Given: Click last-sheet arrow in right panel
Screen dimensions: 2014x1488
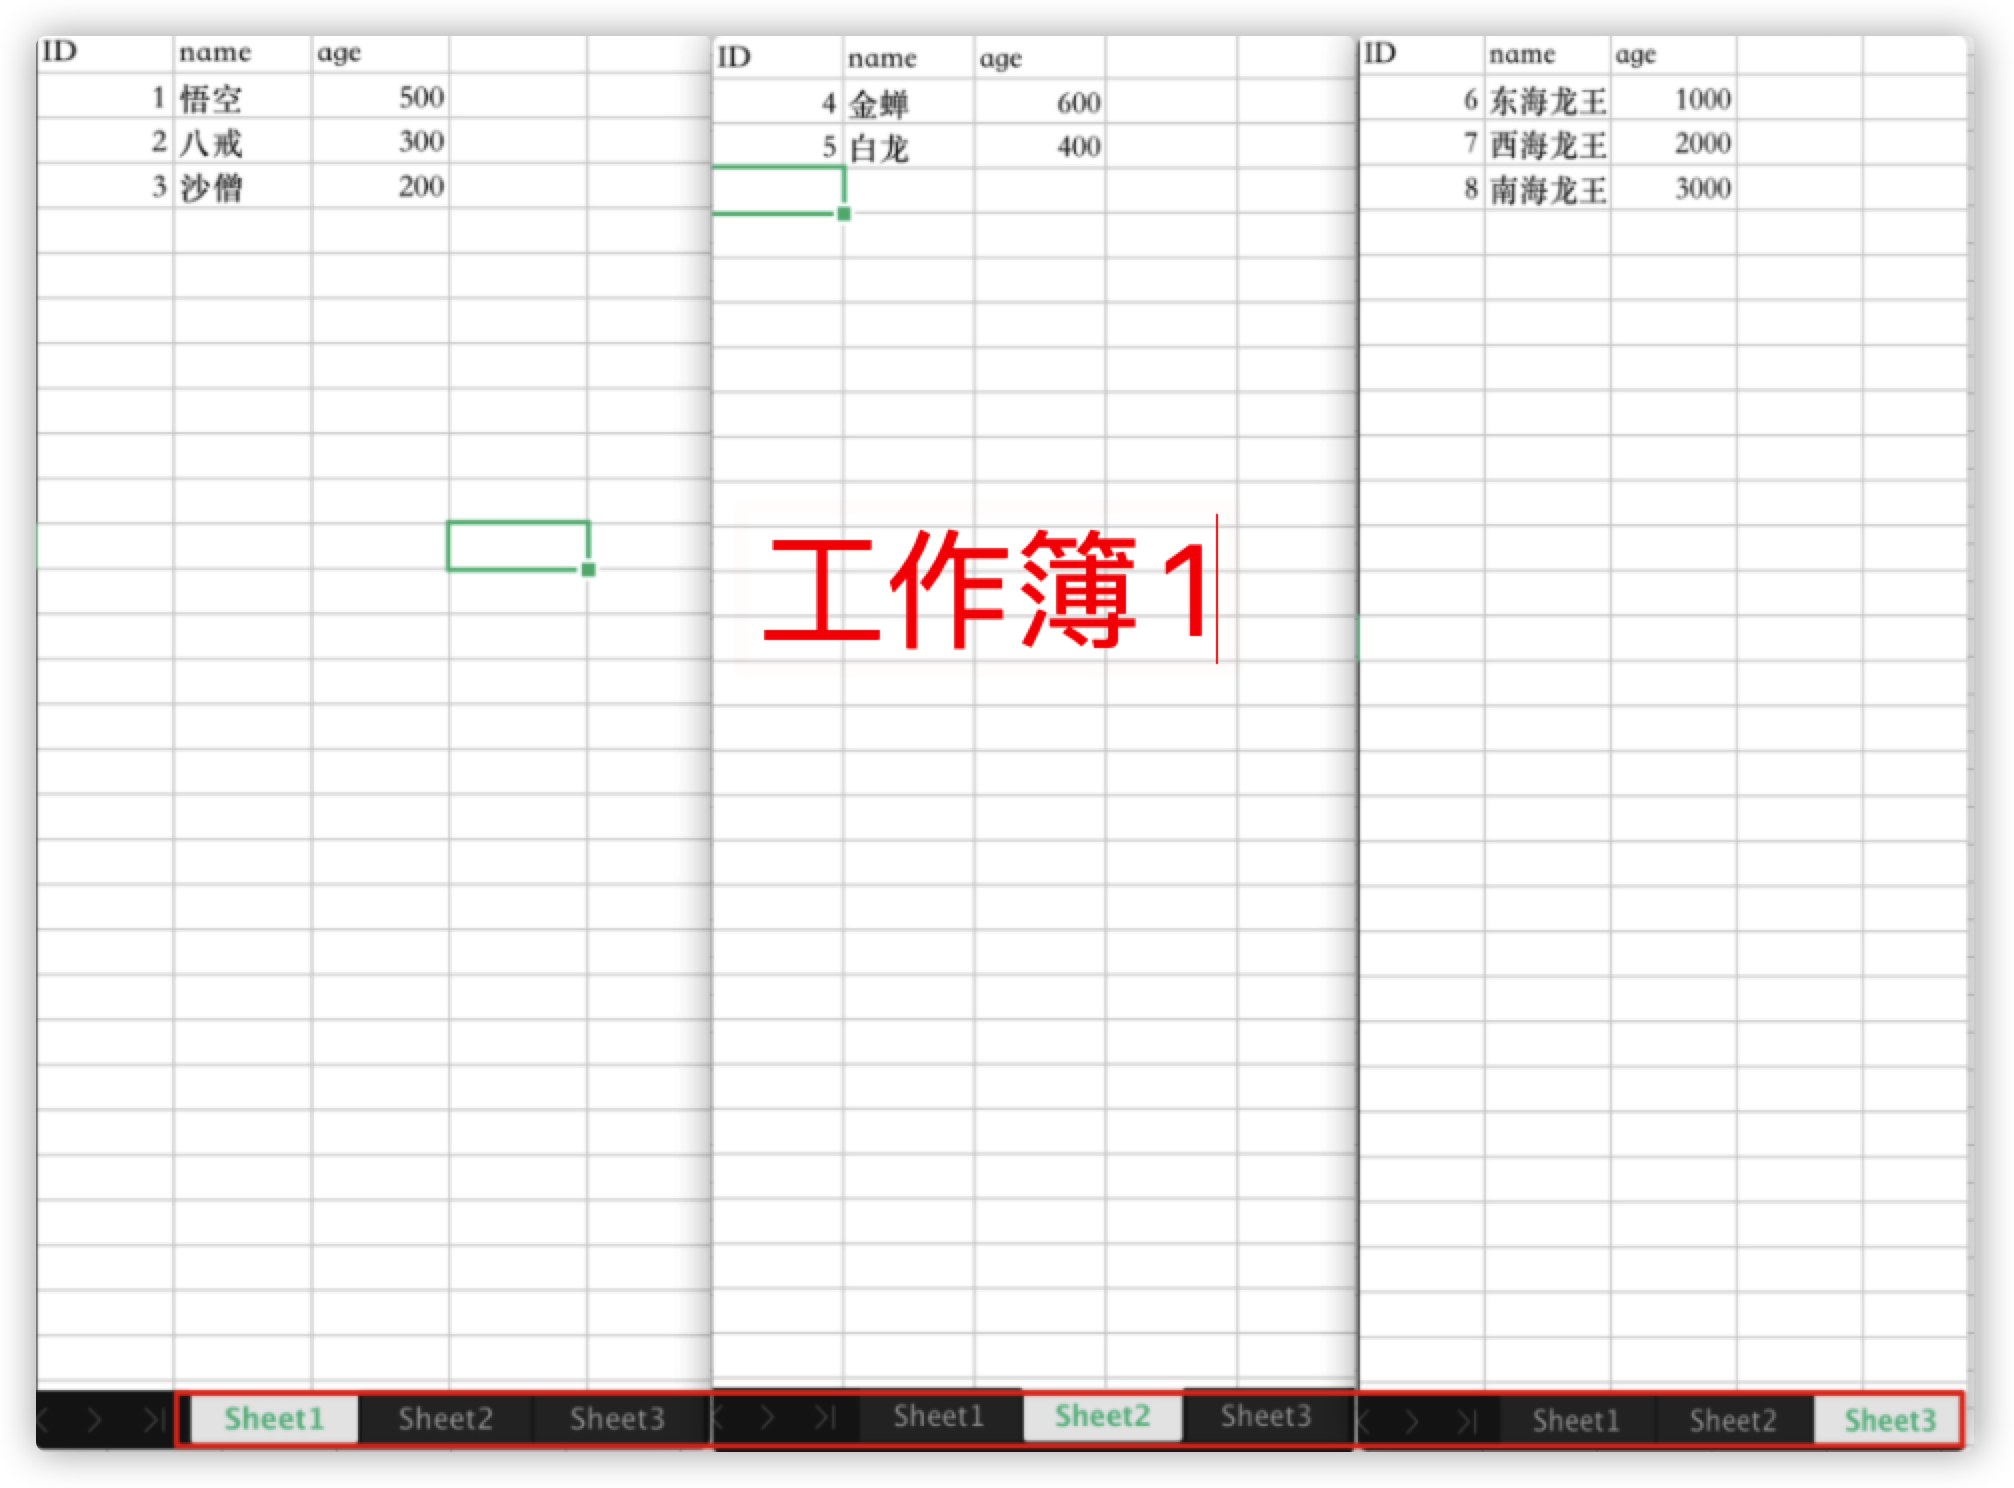Looking at the screenshot, I should point(1467,1421).
